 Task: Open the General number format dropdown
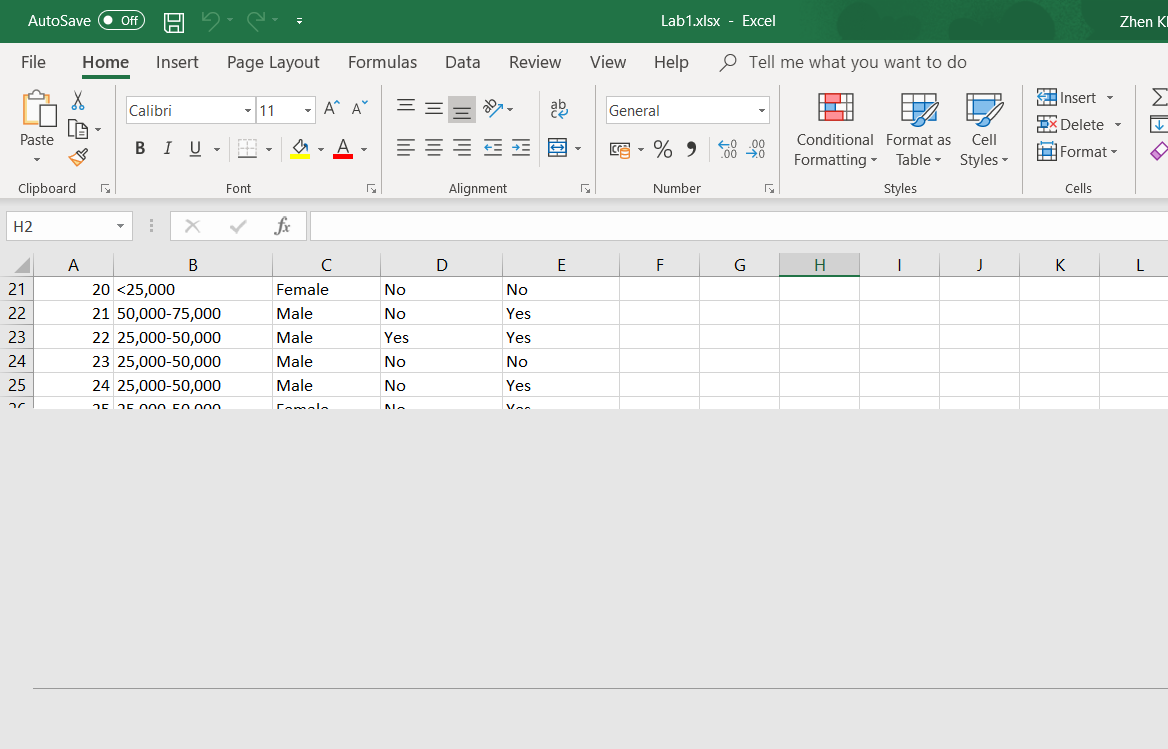click(x=762, y=111)
